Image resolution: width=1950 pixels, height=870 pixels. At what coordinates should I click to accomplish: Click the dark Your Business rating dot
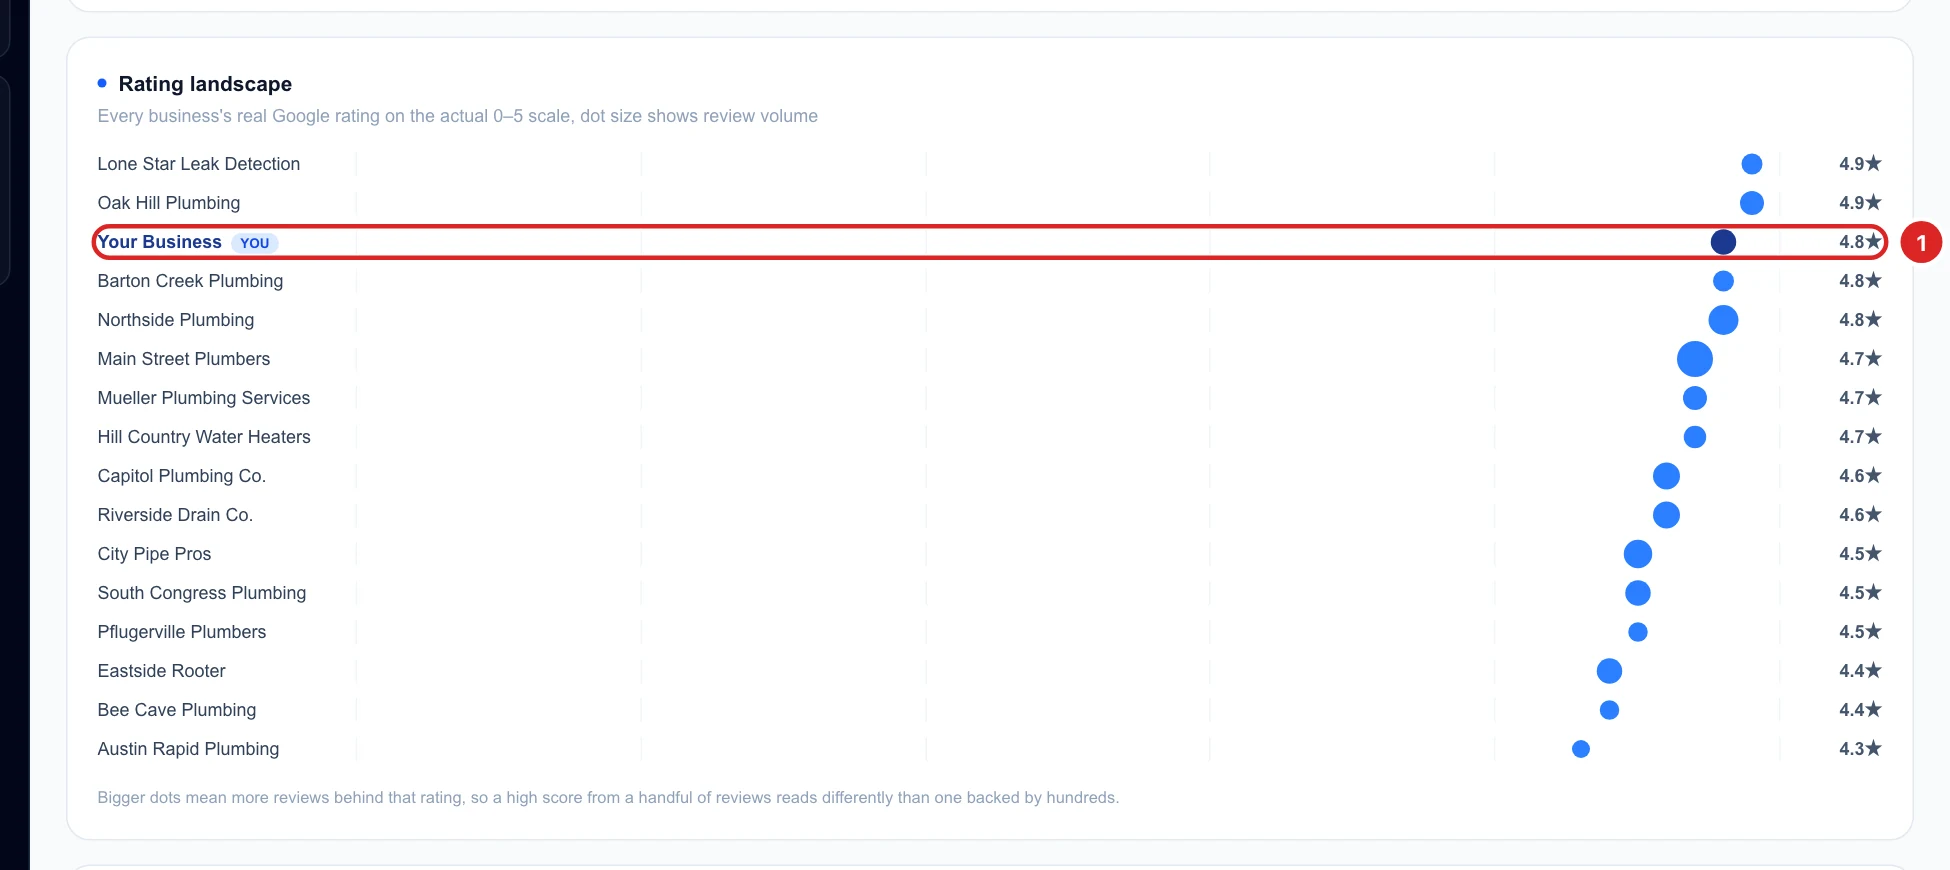coord(1723,242)
